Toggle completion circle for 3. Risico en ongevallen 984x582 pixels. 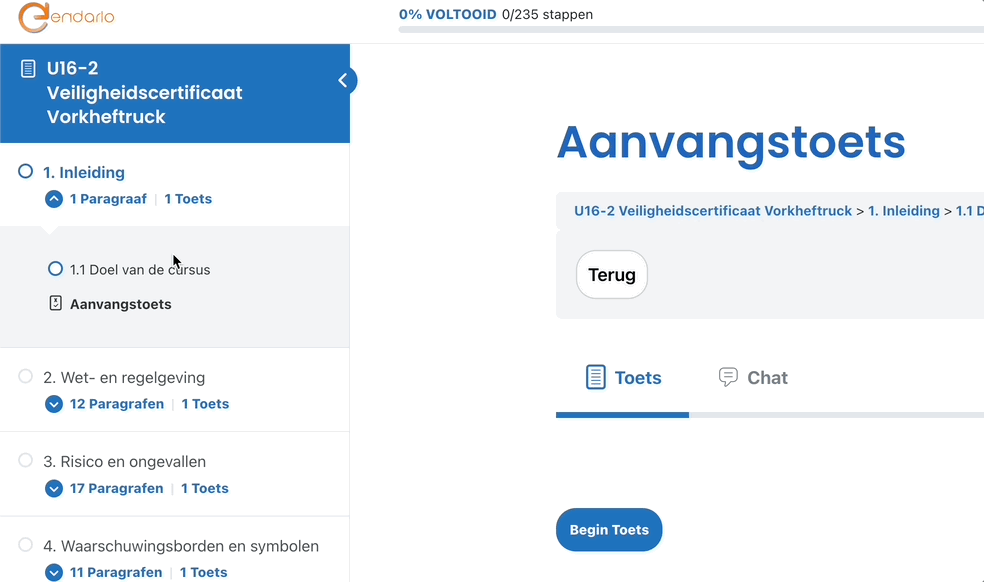point(26,461)
